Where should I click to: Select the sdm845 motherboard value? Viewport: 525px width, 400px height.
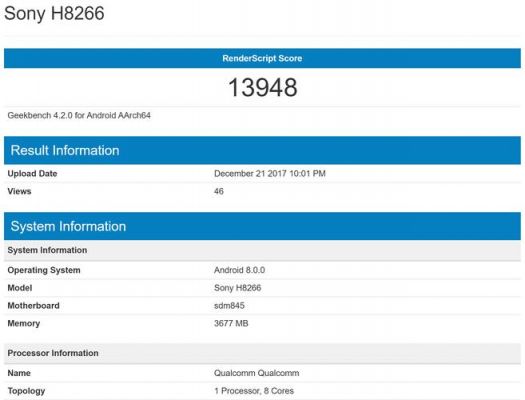point(229,306)
